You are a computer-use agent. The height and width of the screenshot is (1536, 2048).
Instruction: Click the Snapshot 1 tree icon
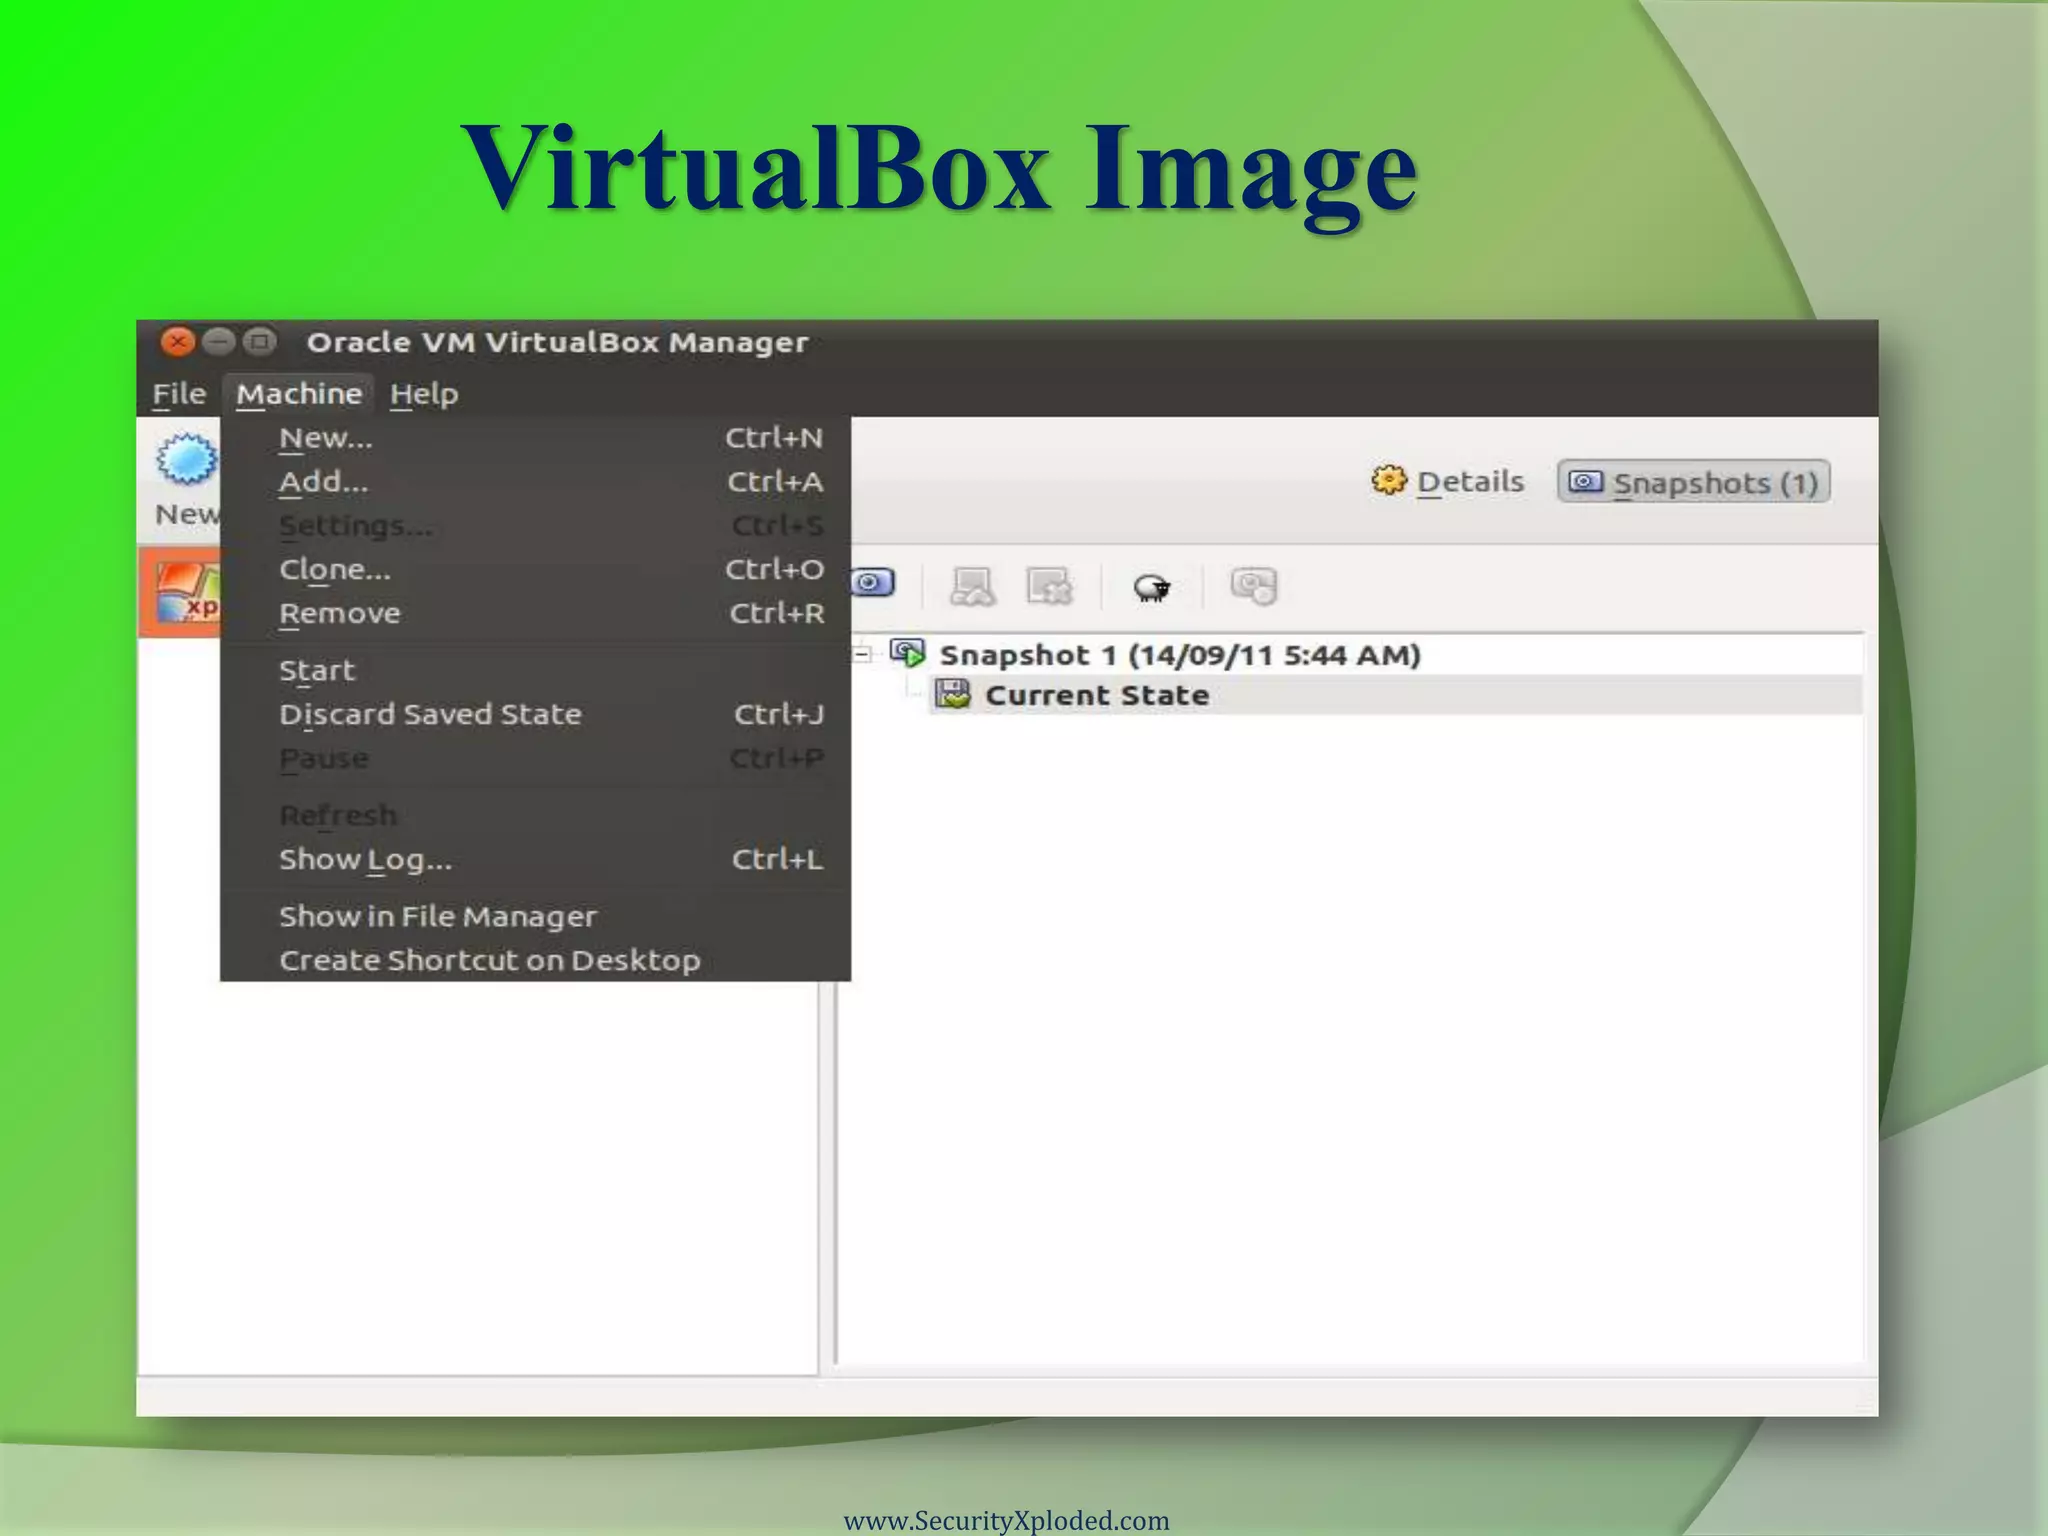pyautogui.click(x=908, y=654)
